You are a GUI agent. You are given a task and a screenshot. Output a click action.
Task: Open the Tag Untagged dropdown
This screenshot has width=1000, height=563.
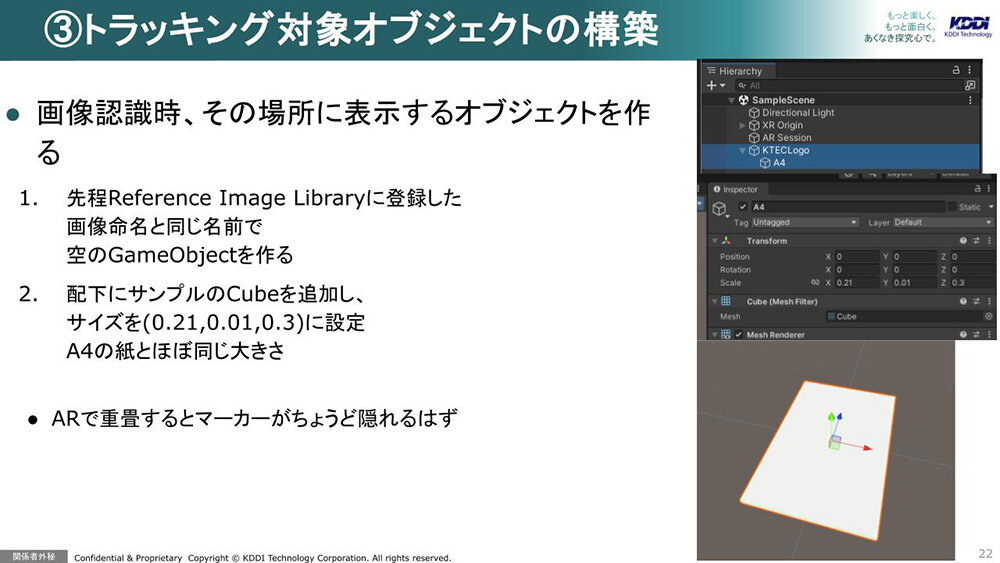coord(805,222)
